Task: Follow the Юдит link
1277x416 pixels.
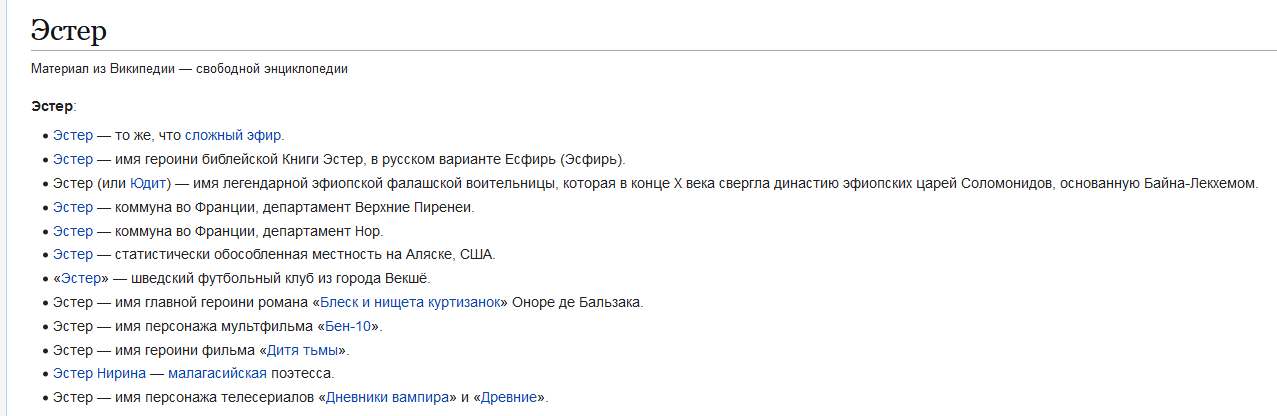Action: pos(148,183)
